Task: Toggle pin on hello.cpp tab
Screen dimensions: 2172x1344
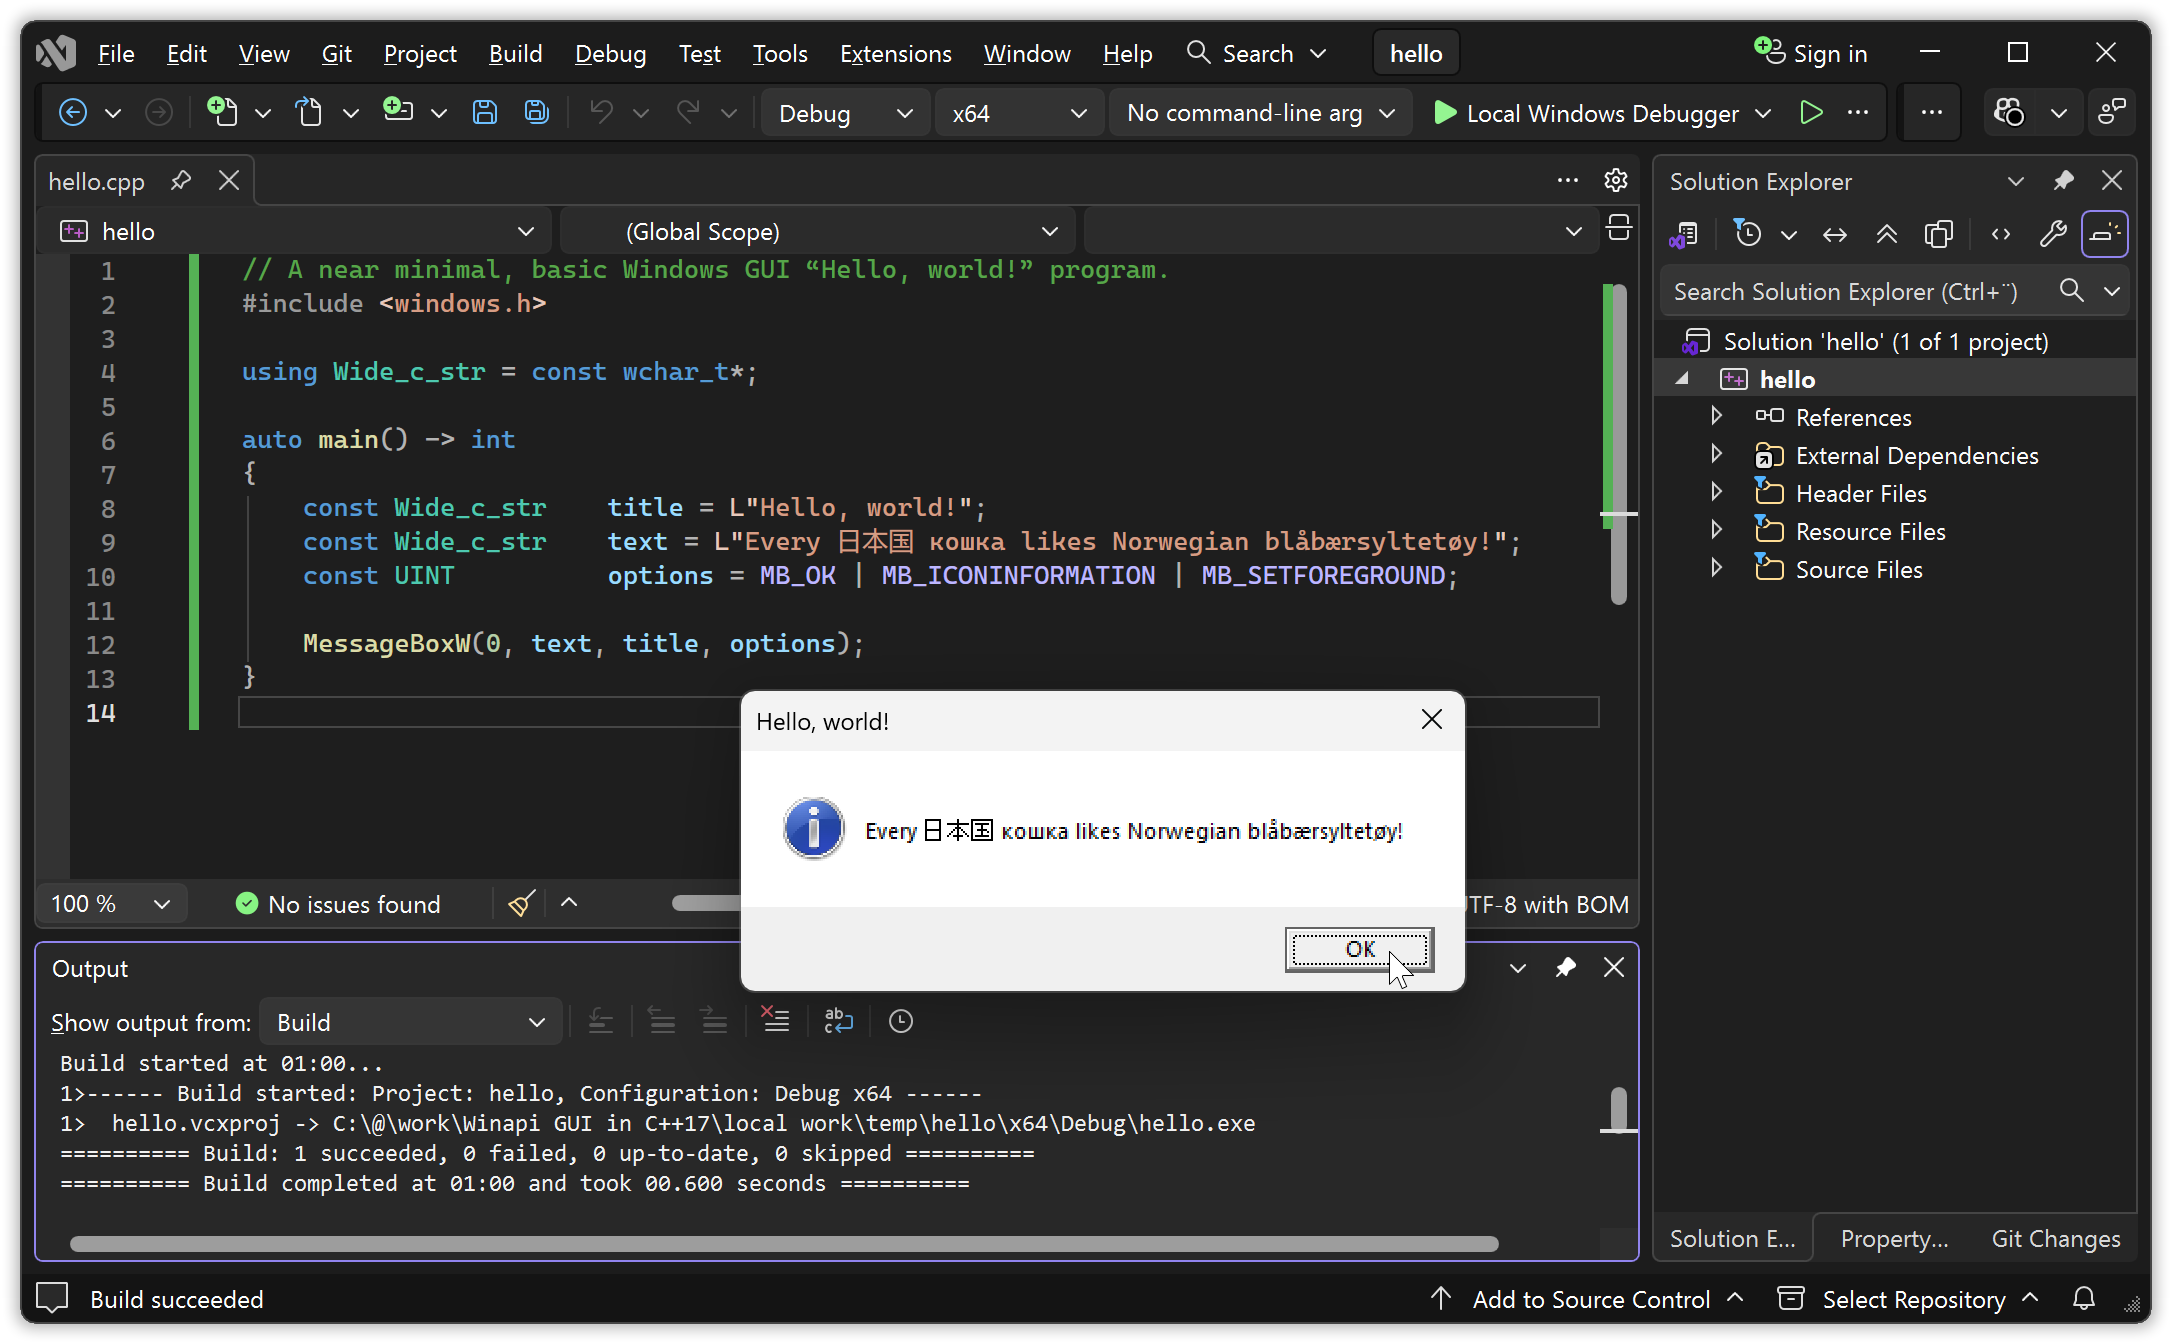Action: point(181,181)
